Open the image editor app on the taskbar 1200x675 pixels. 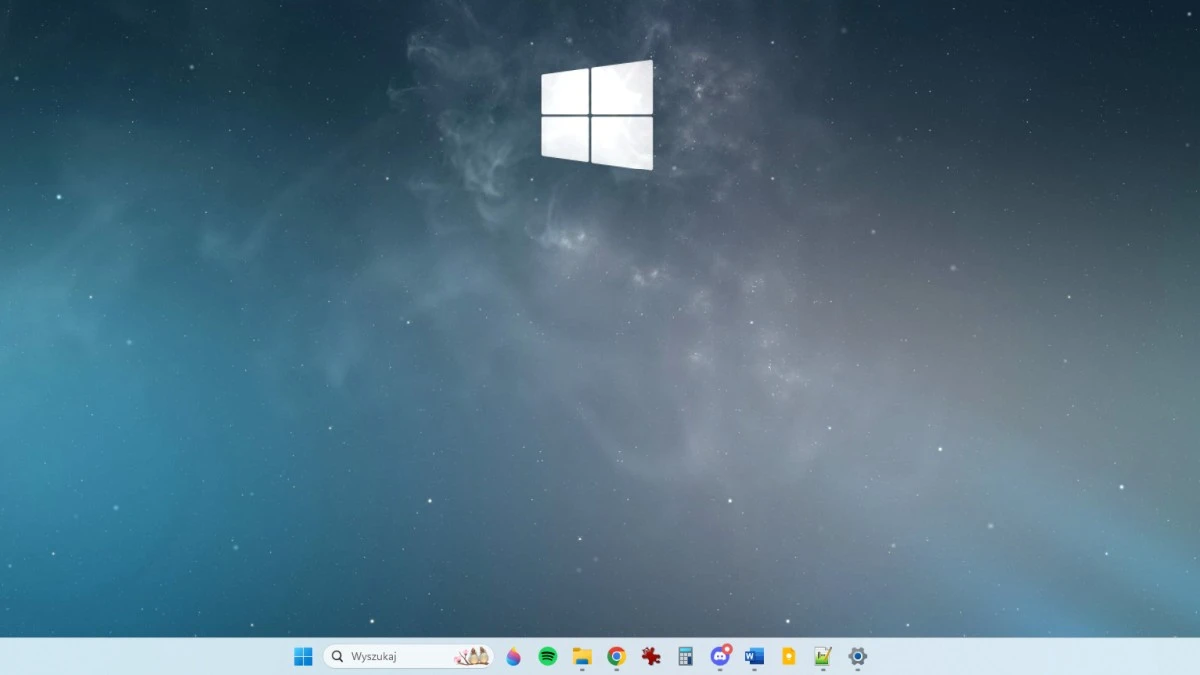(821, 657)
